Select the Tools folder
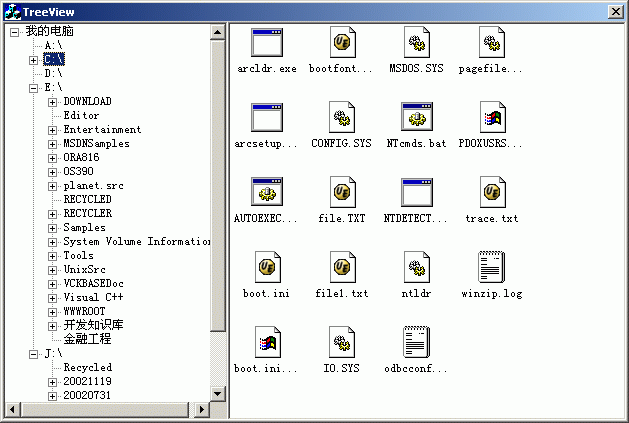 pyautogui.click(x=78, y=256)
